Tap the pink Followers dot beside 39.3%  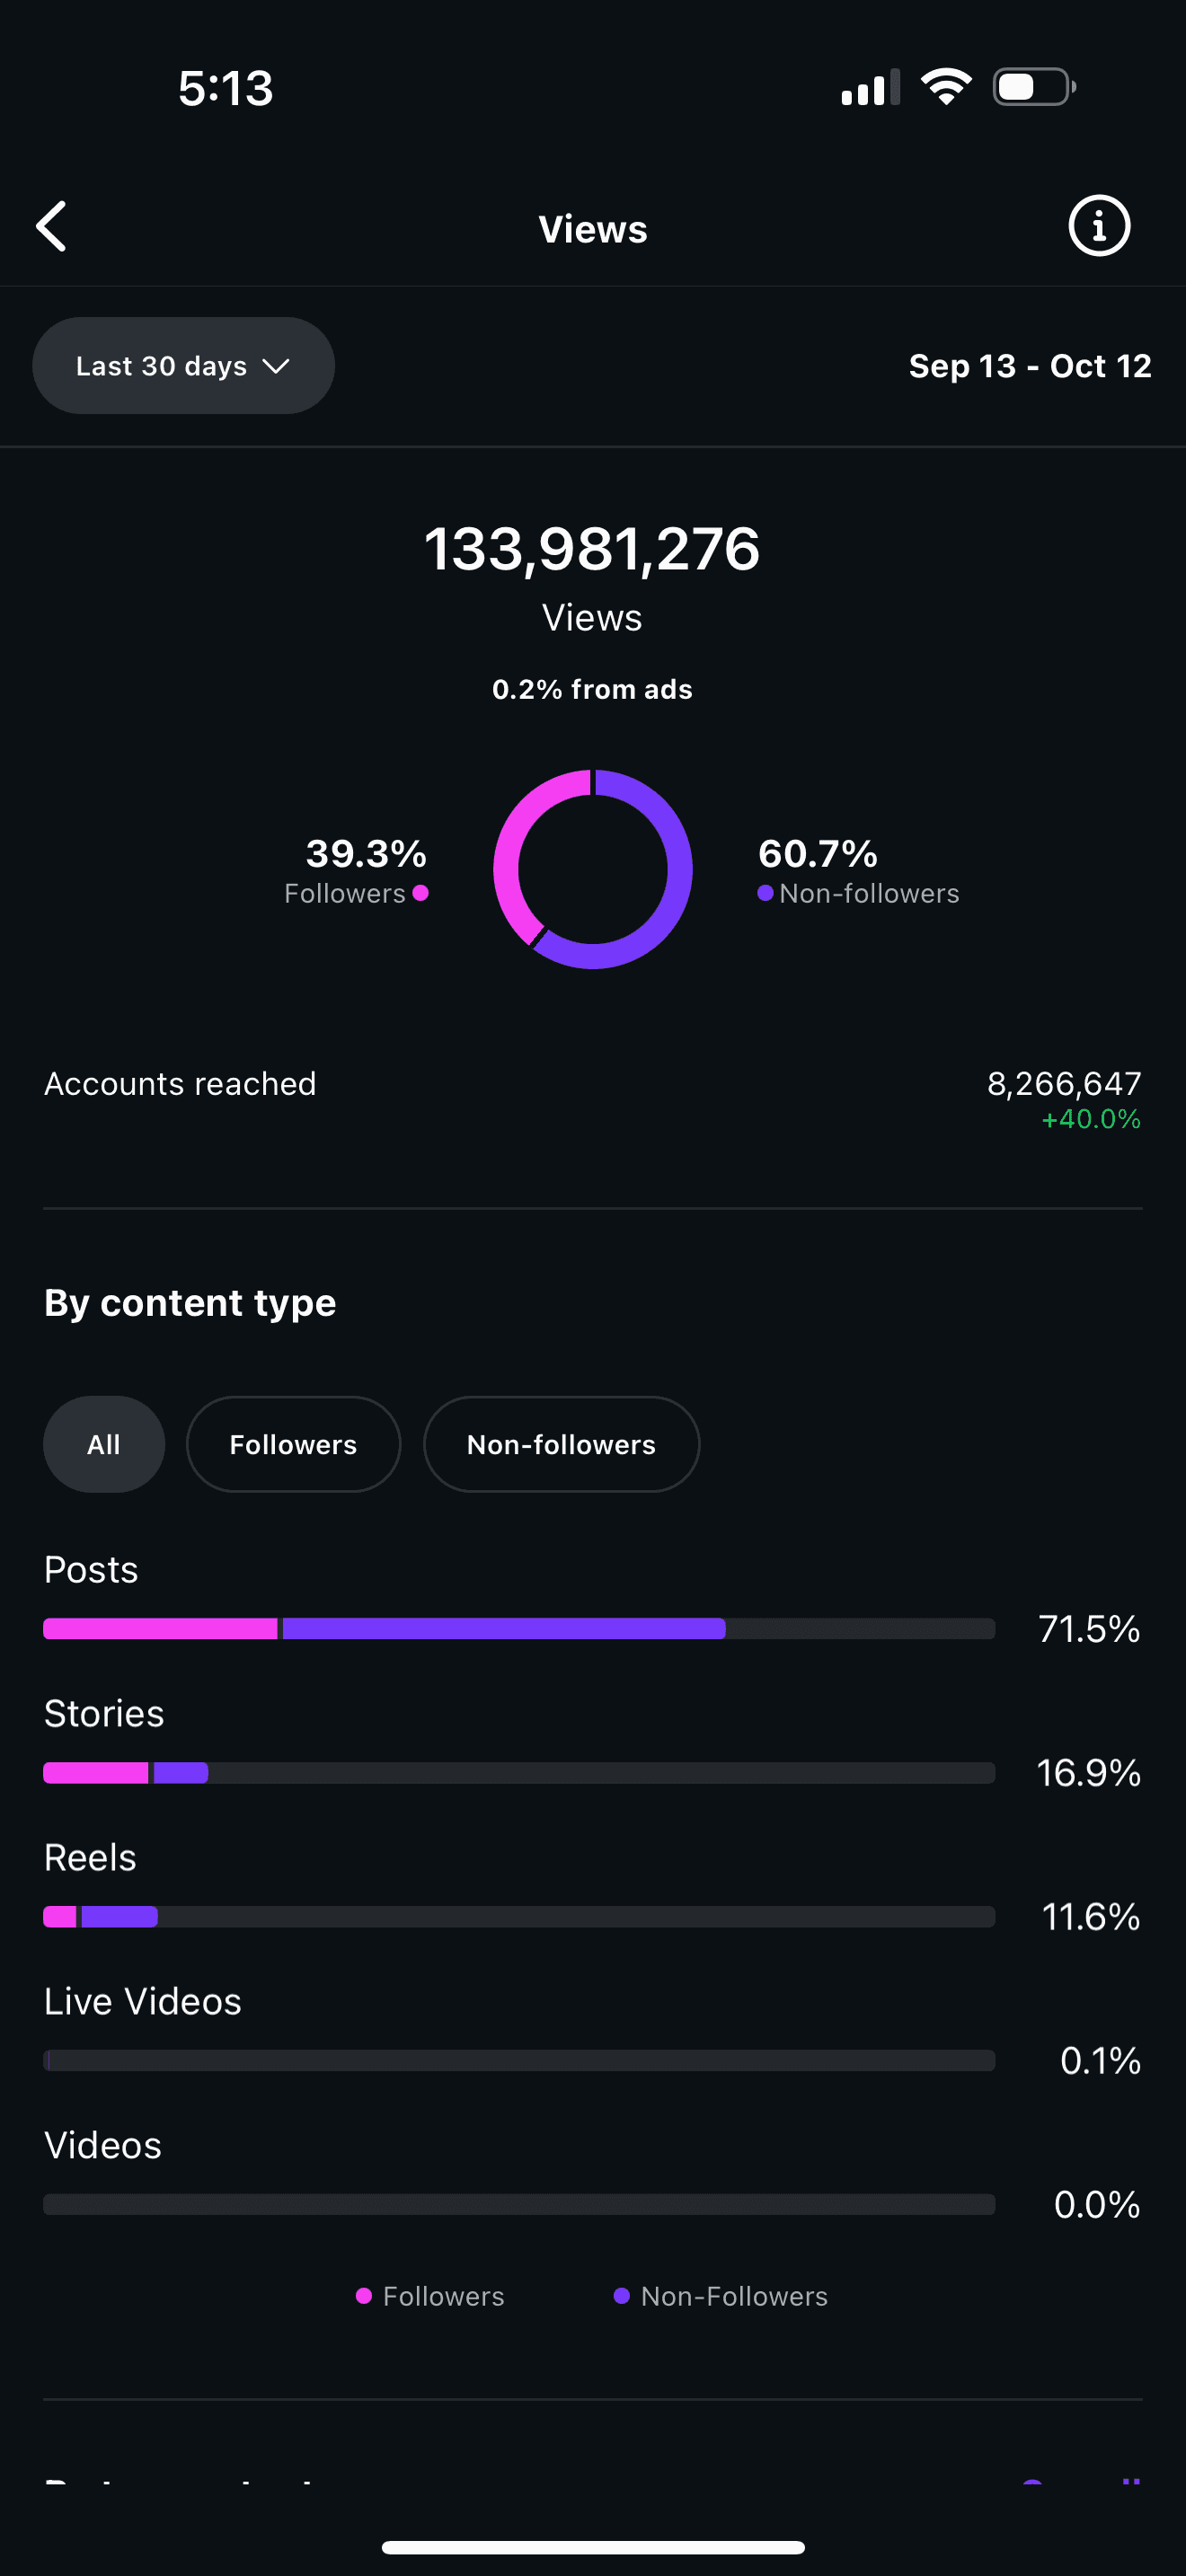click(x=421, y=893)
